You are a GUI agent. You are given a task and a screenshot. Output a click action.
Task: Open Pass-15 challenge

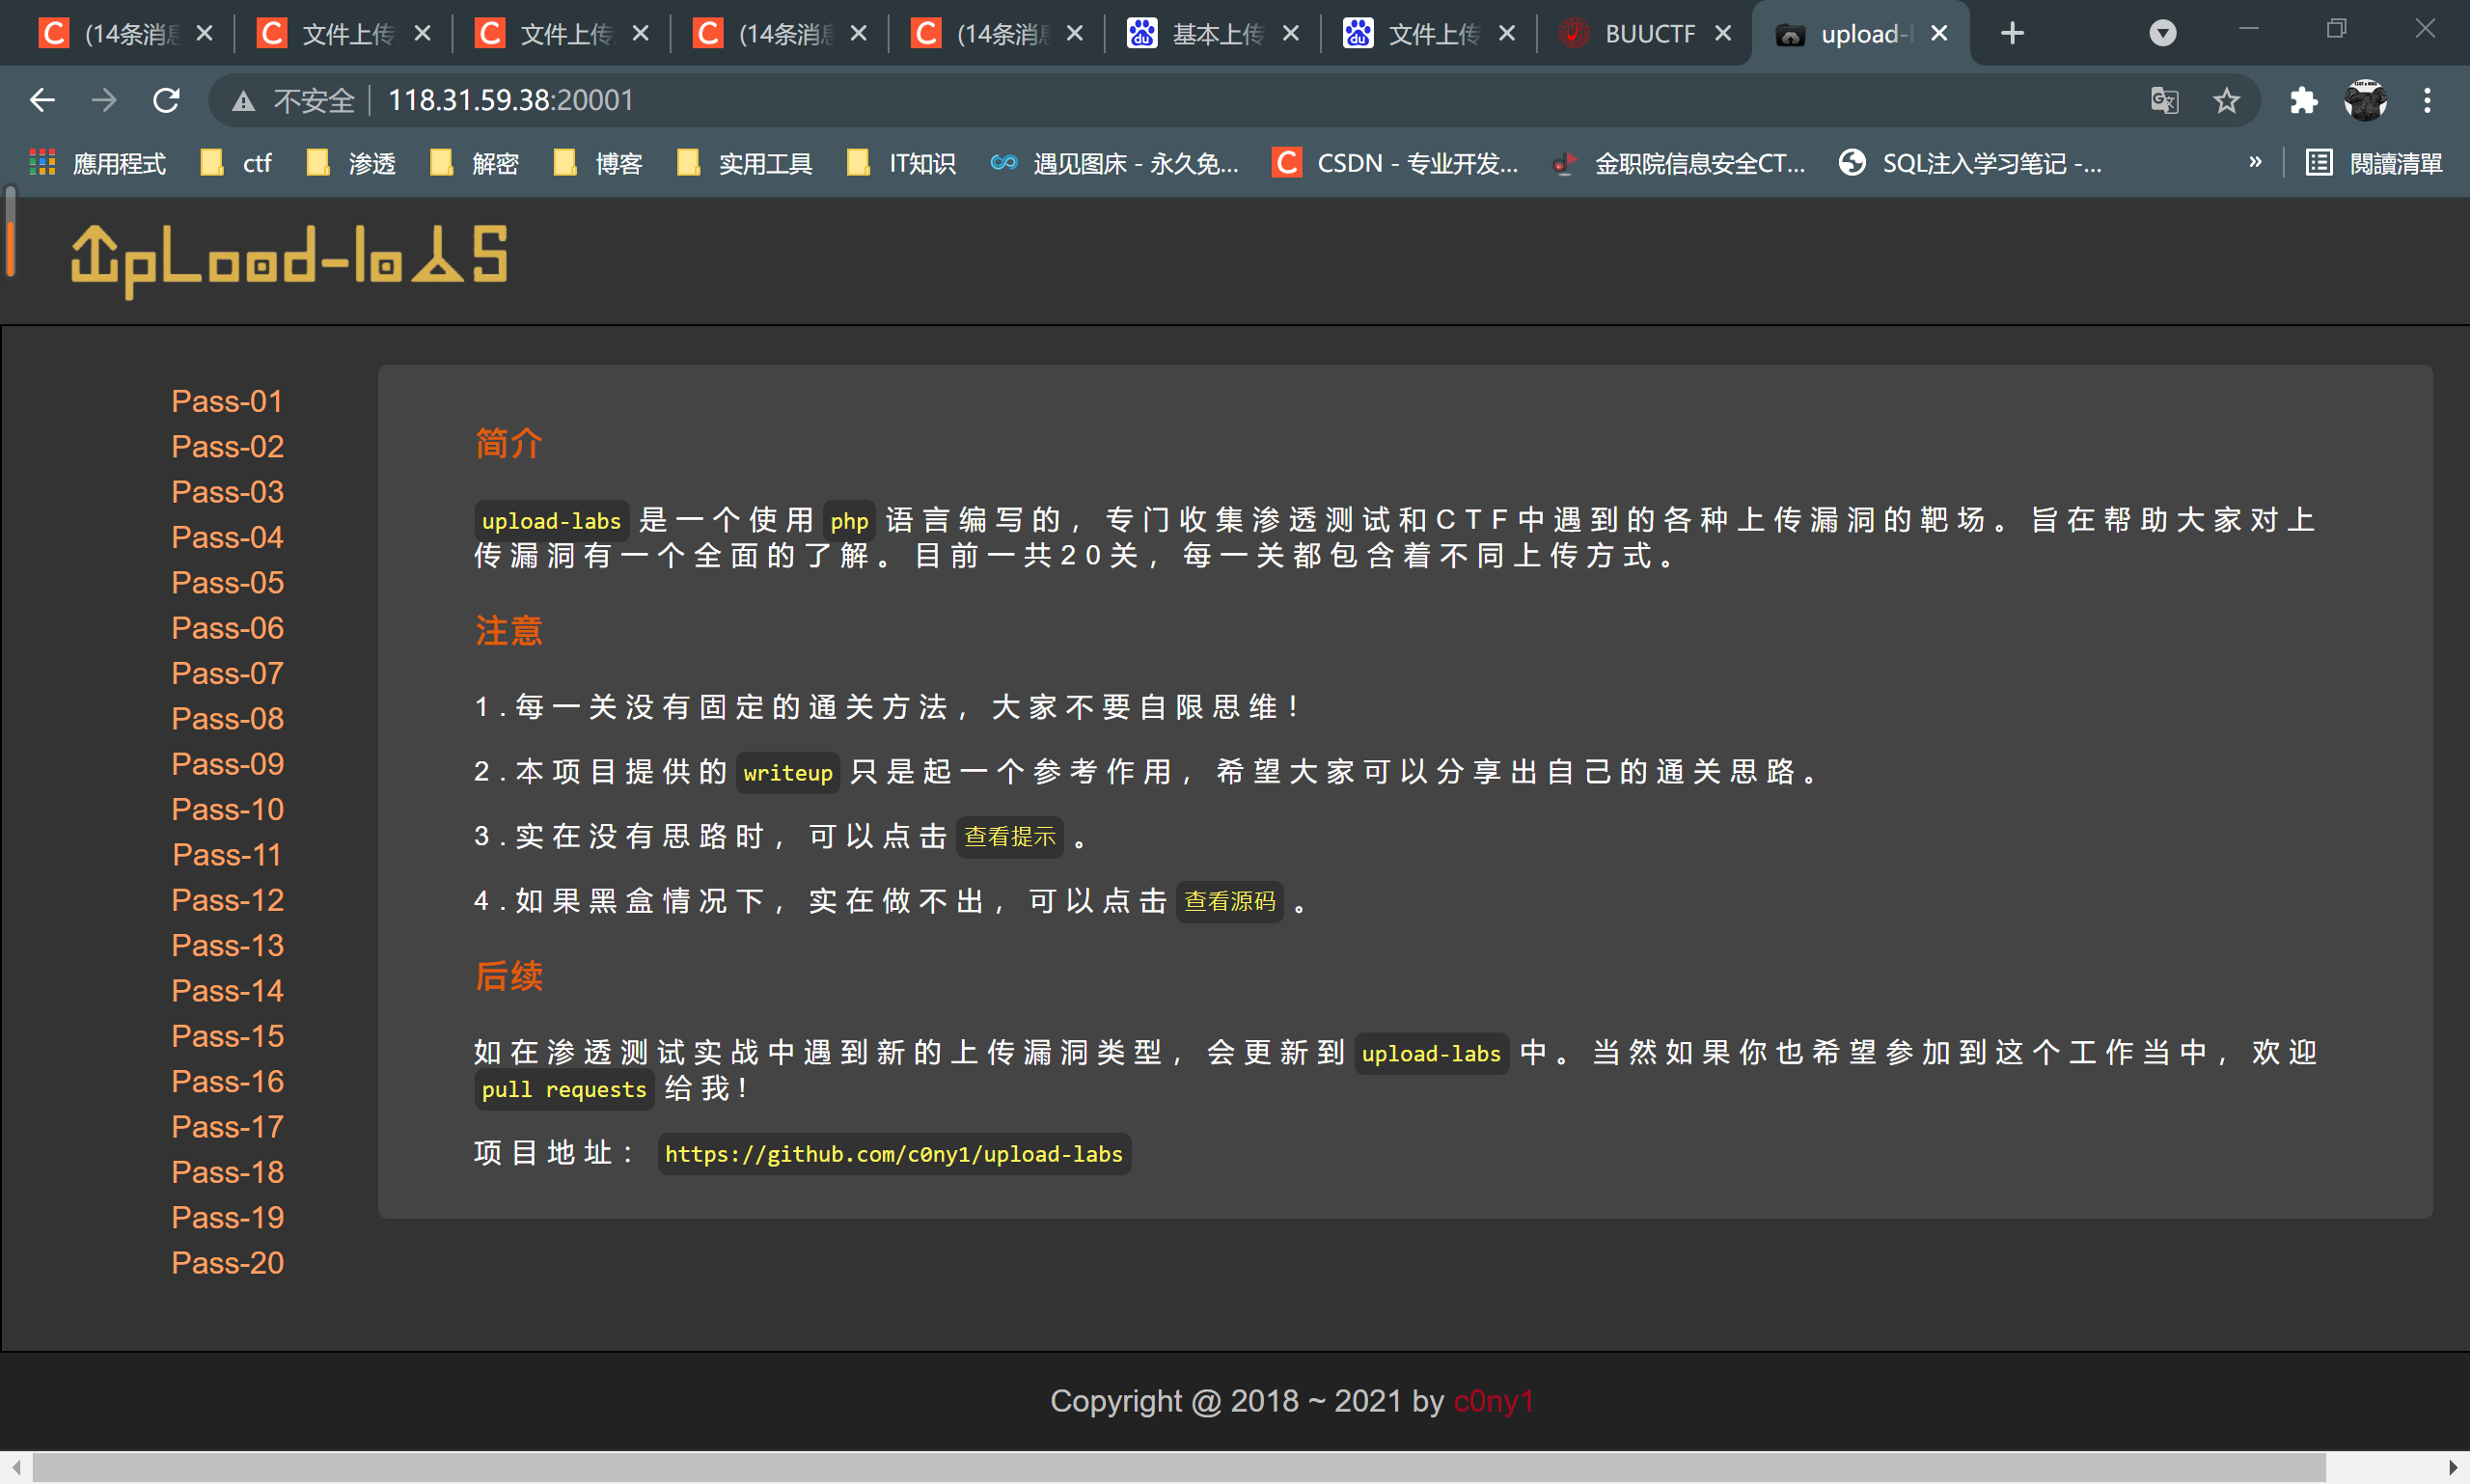click(227, 1036)
